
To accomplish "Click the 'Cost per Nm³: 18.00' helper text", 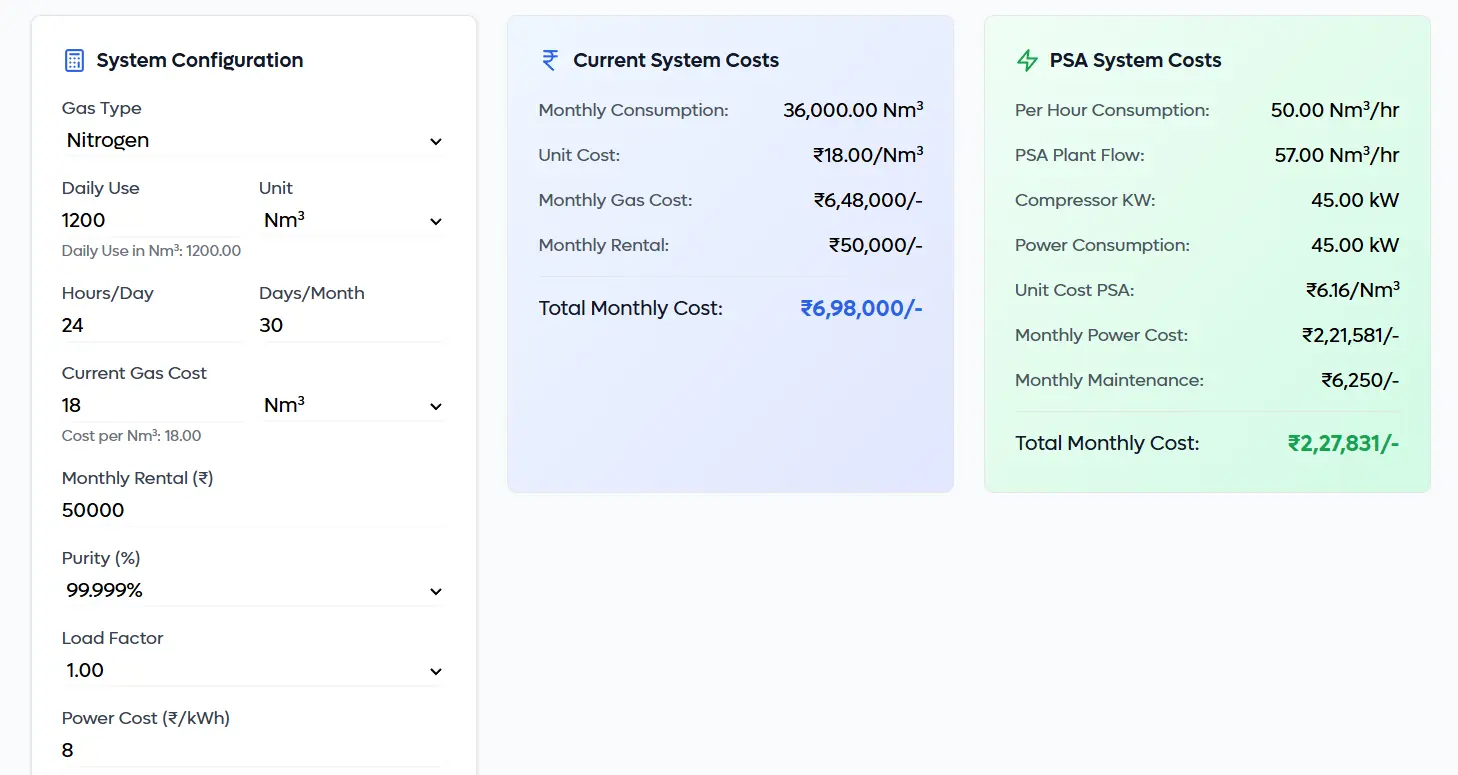I will click(x=131, y=436).
